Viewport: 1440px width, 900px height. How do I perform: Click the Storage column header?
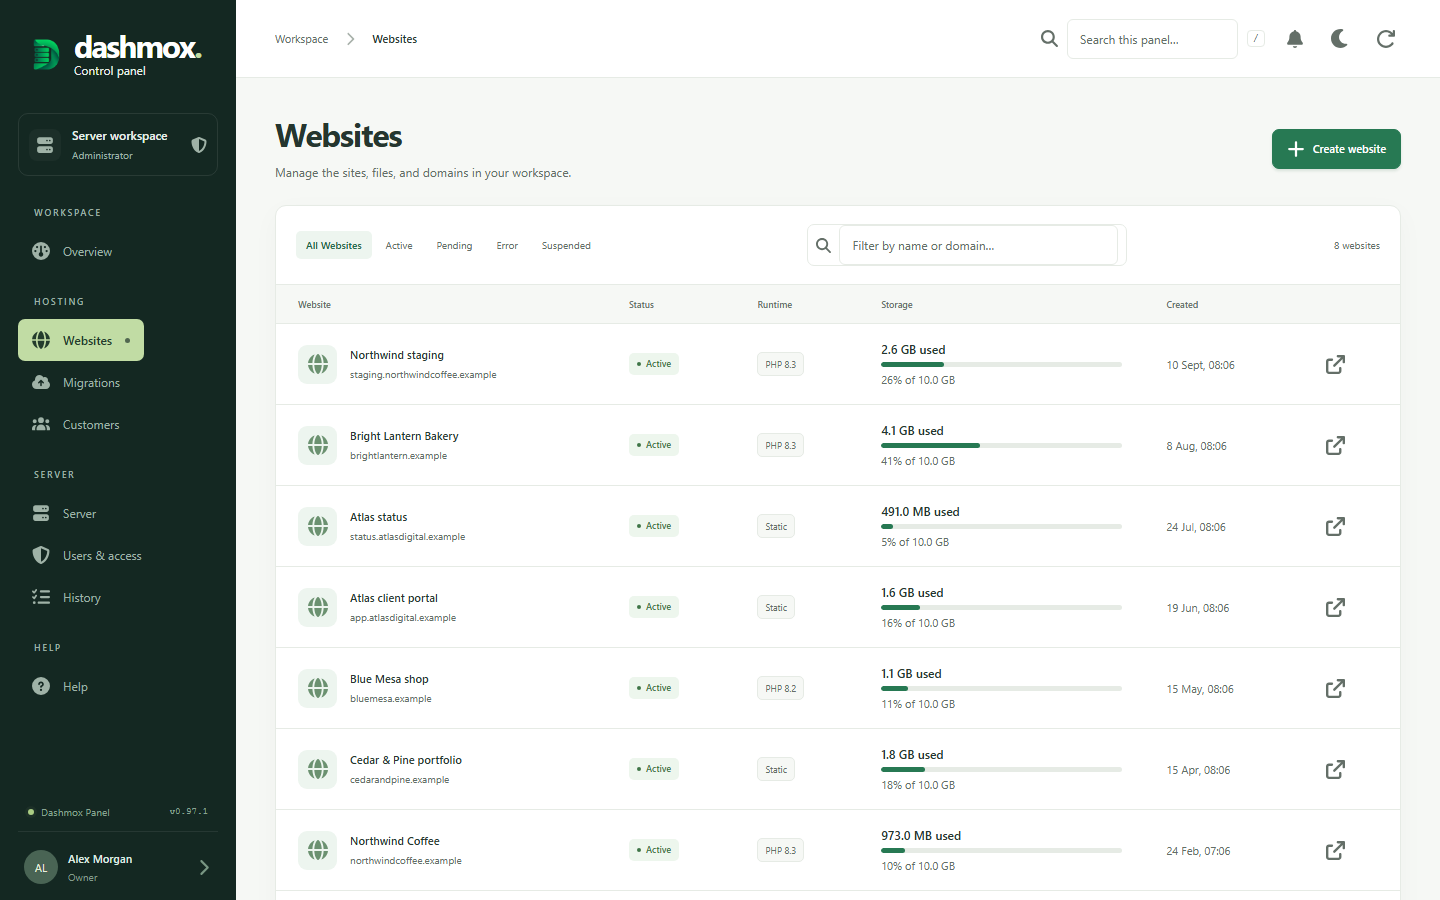(896, 305)
